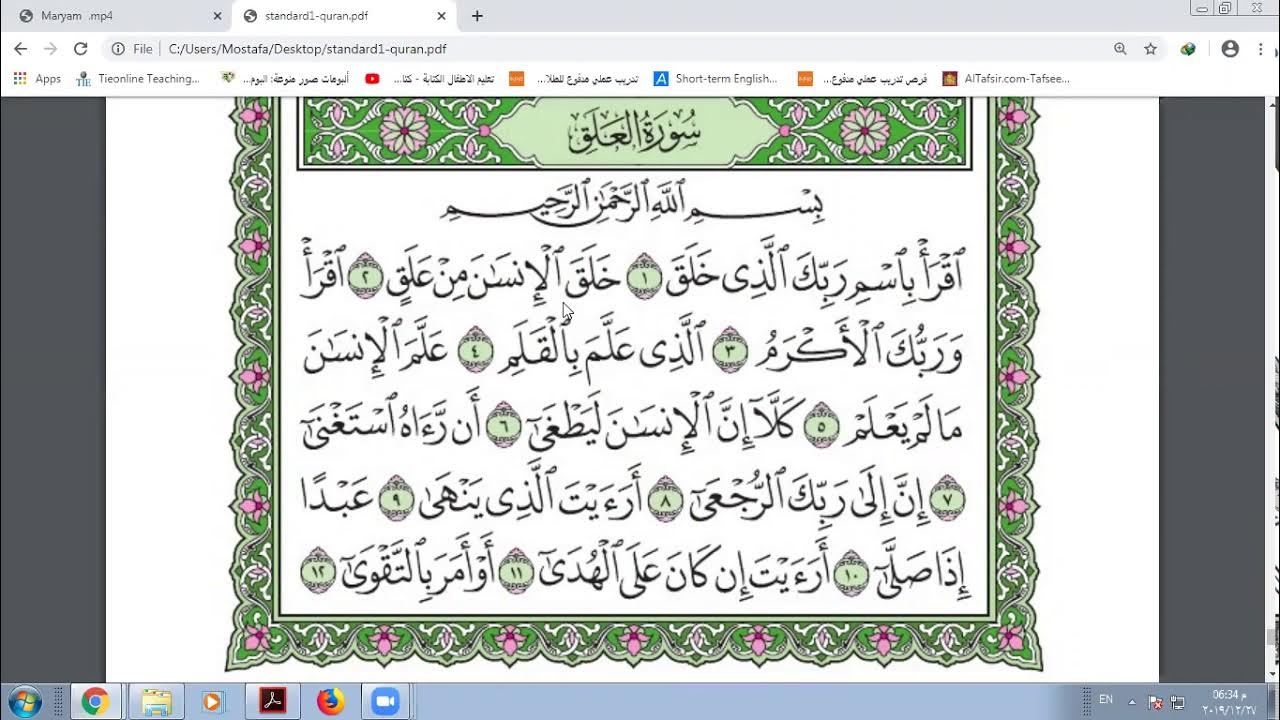Open Adobe Acrobat from the taskbar
This screenshot has height=720, width=1280.
273,702
